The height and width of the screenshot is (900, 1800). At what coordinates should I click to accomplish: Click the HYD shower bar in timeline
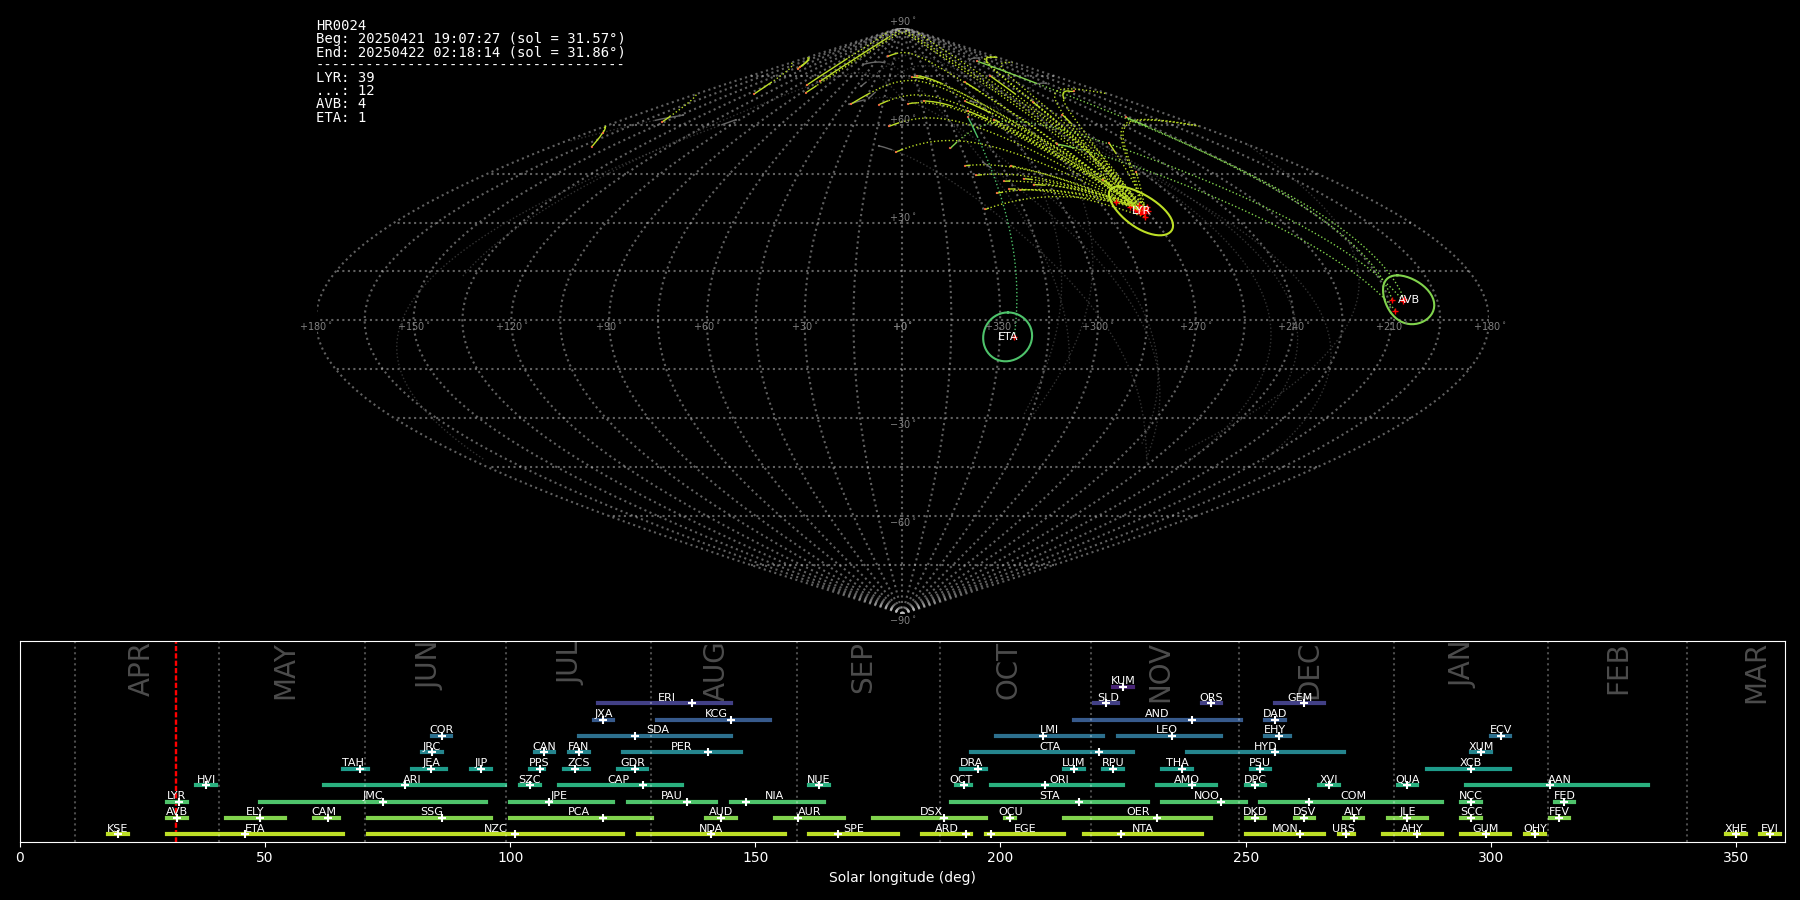click(1265, 752)
